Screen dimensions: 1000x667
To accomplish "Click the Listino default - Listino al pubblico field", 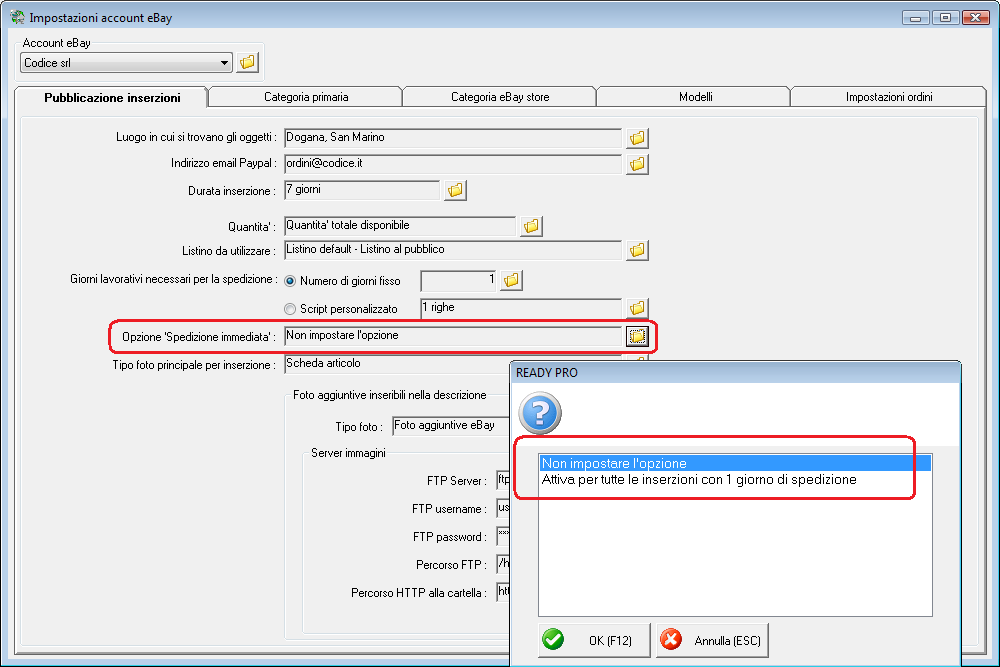I will point(453,250).
